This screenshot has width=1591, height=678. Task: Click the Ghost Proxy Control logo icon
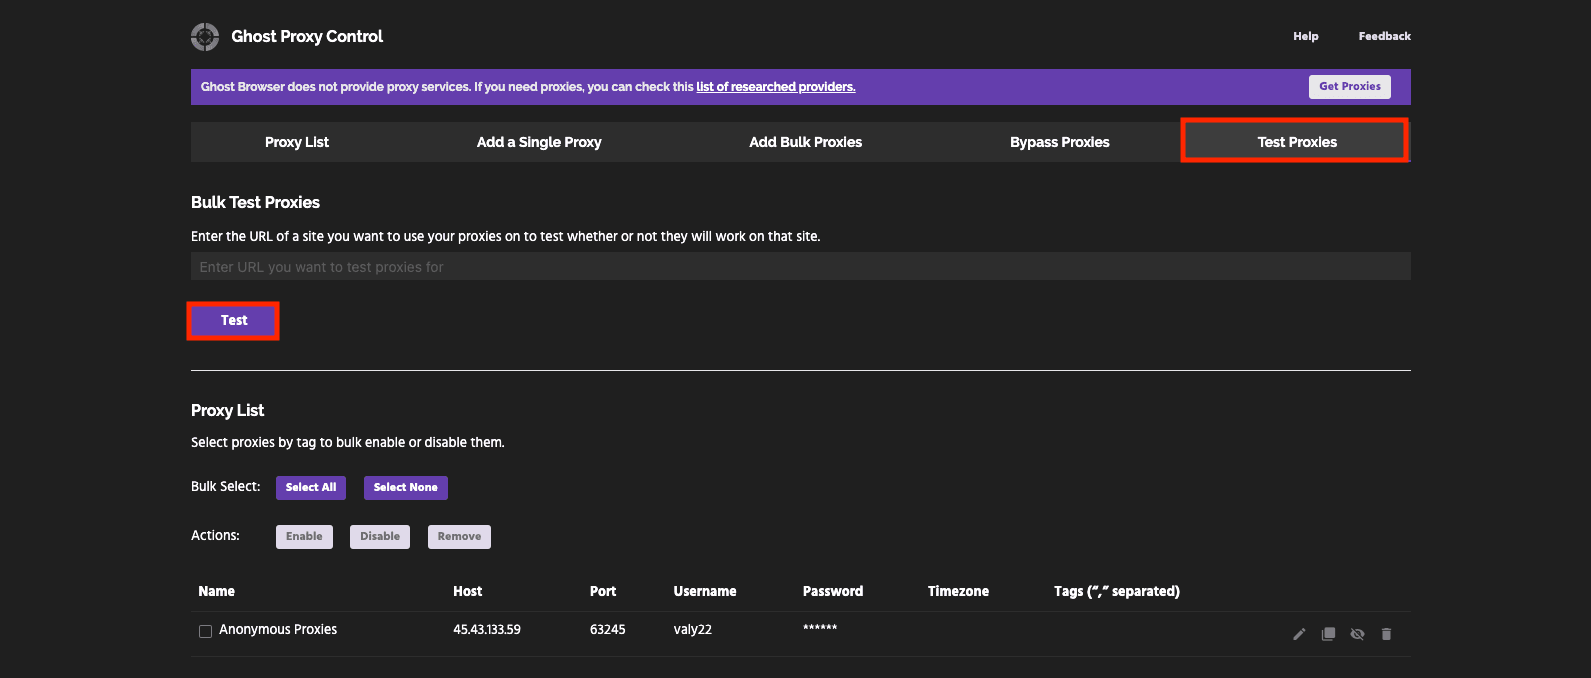point(205,37)
